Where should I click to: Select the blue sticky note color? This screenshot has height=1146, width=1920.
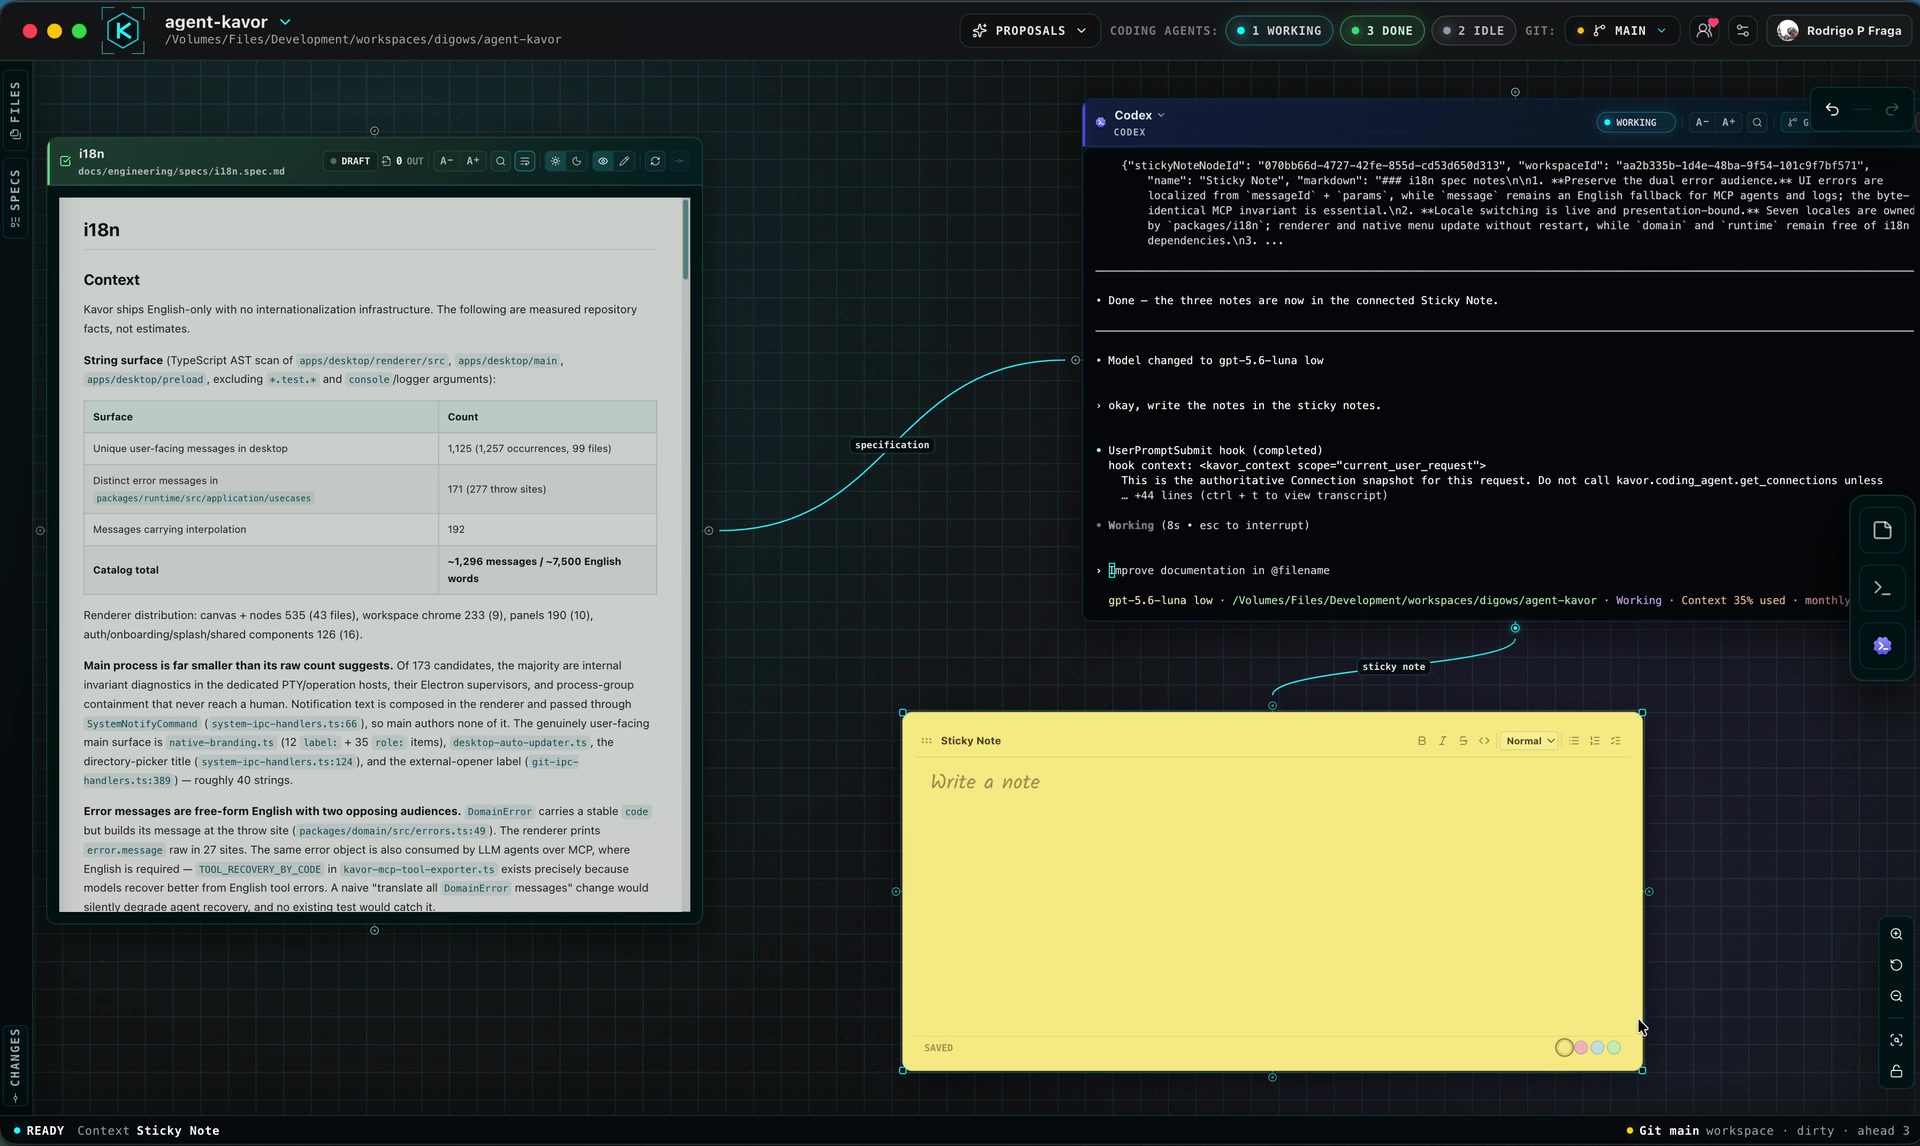1597,1048
